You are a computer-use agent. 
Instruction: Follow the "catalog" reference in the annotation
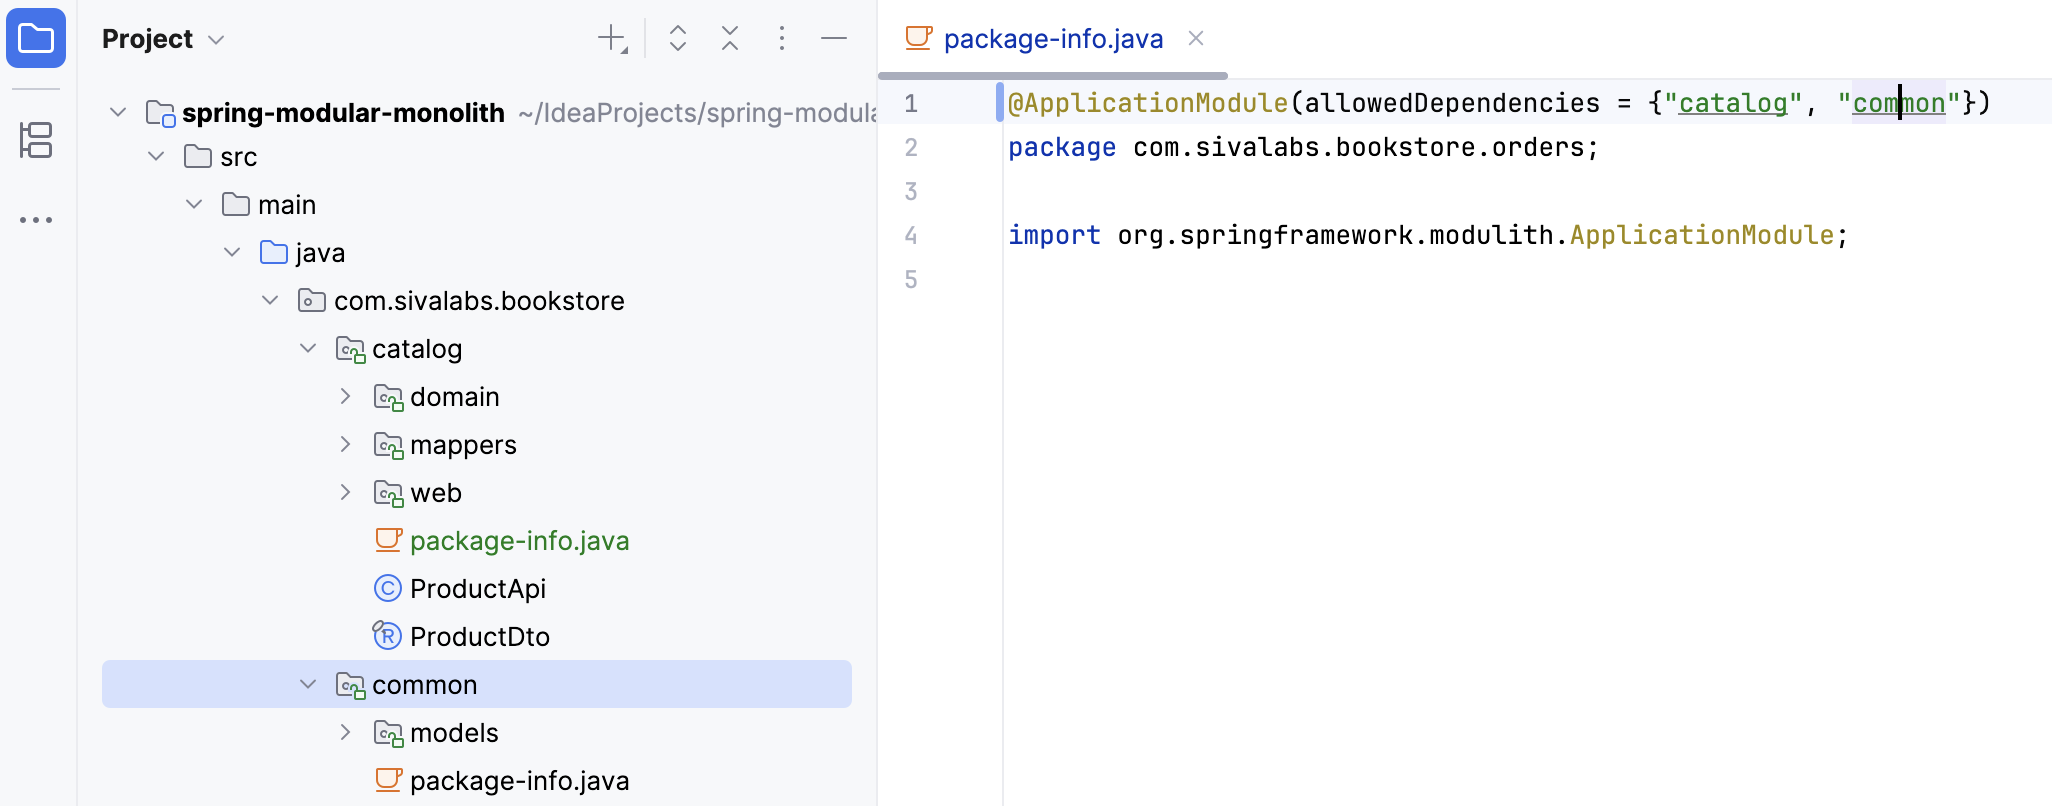pyautogui.click(x=1732, y=103)
